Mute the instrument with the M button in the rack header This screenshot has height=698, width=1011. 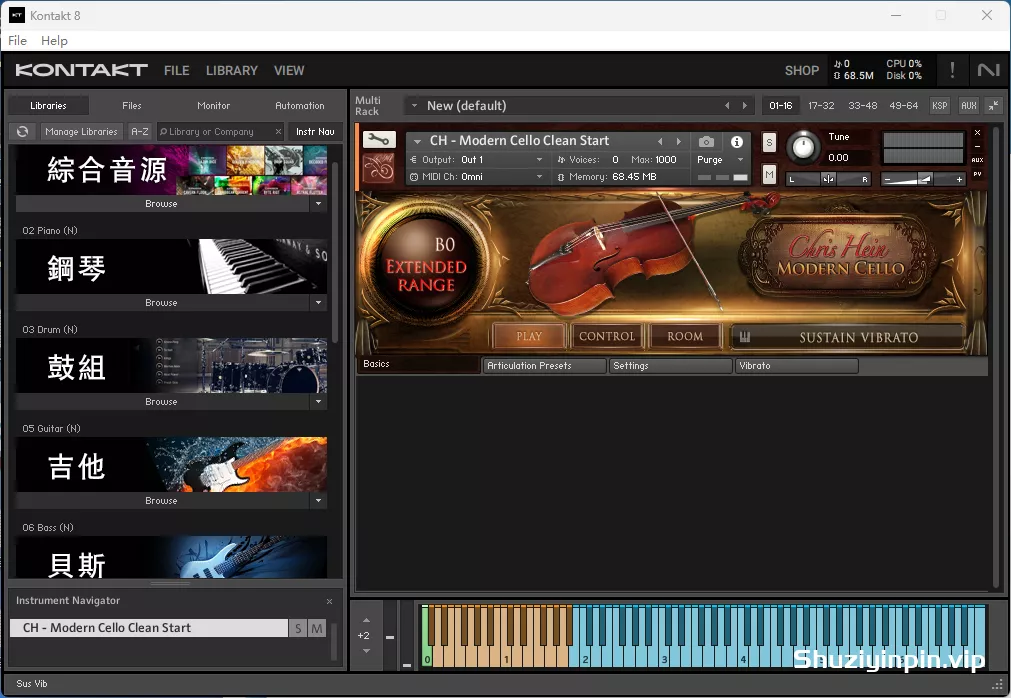[x=769, y=174]
